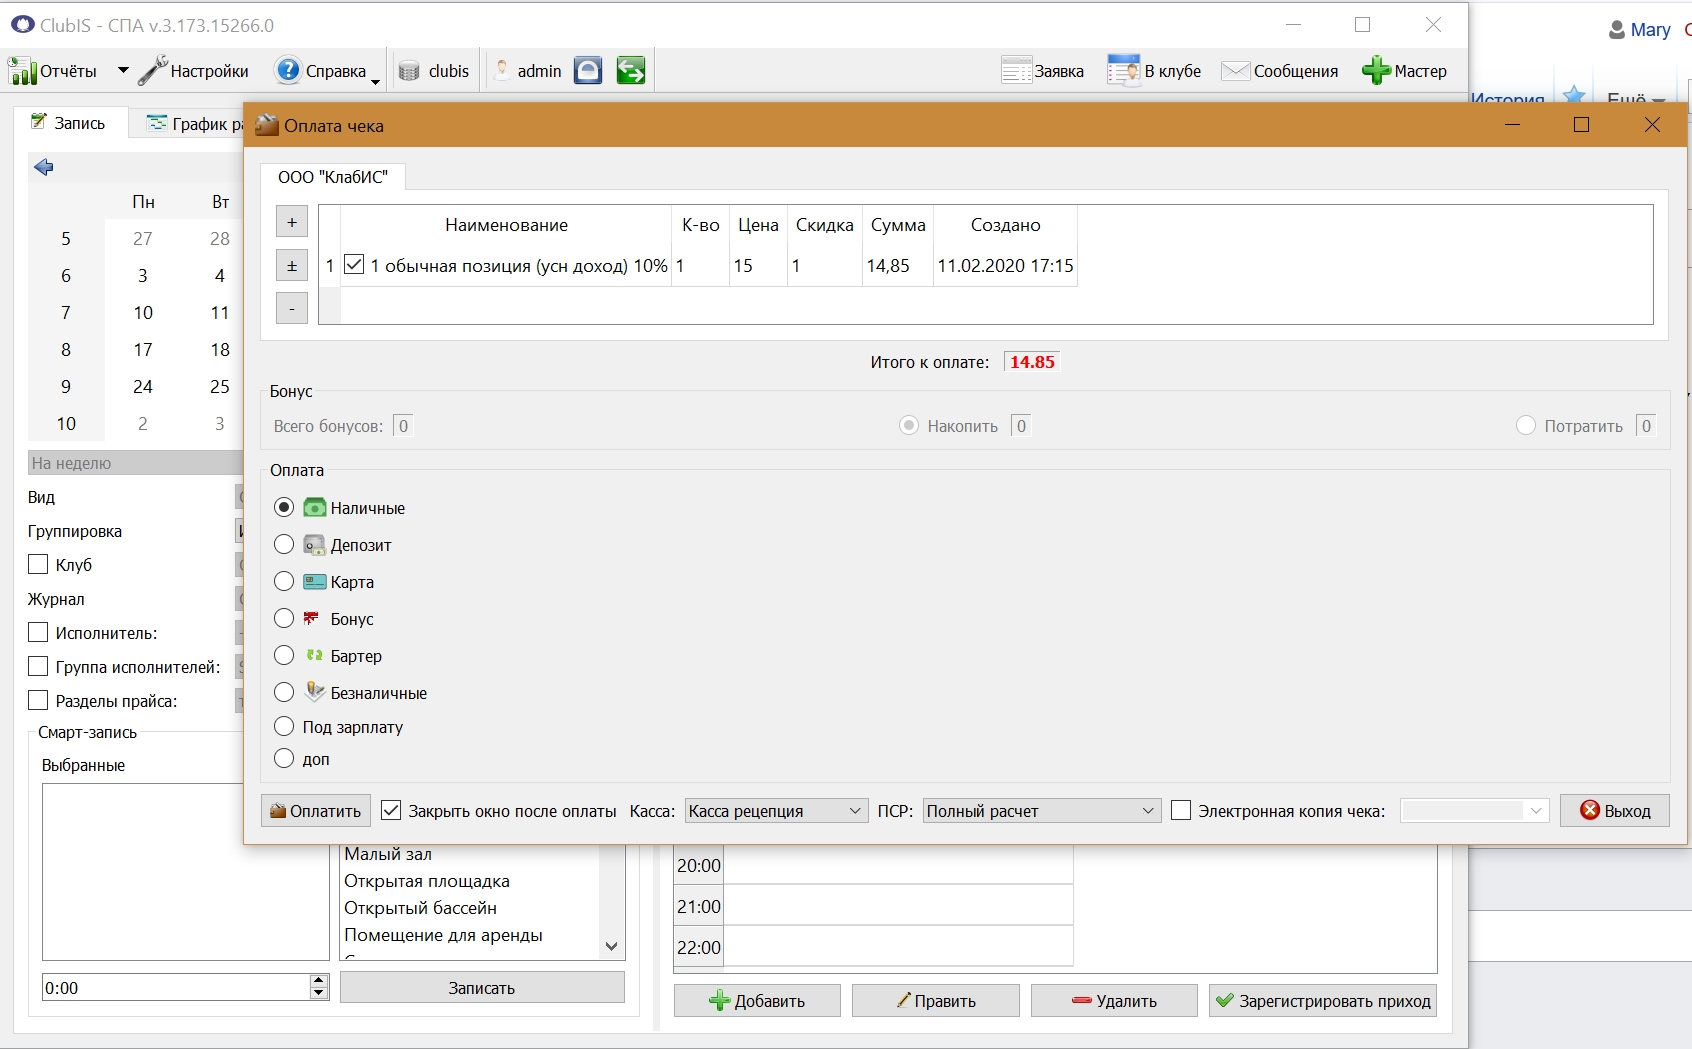Click the ± button beside receipt table

pyautogui.click(x=292, y=266)
